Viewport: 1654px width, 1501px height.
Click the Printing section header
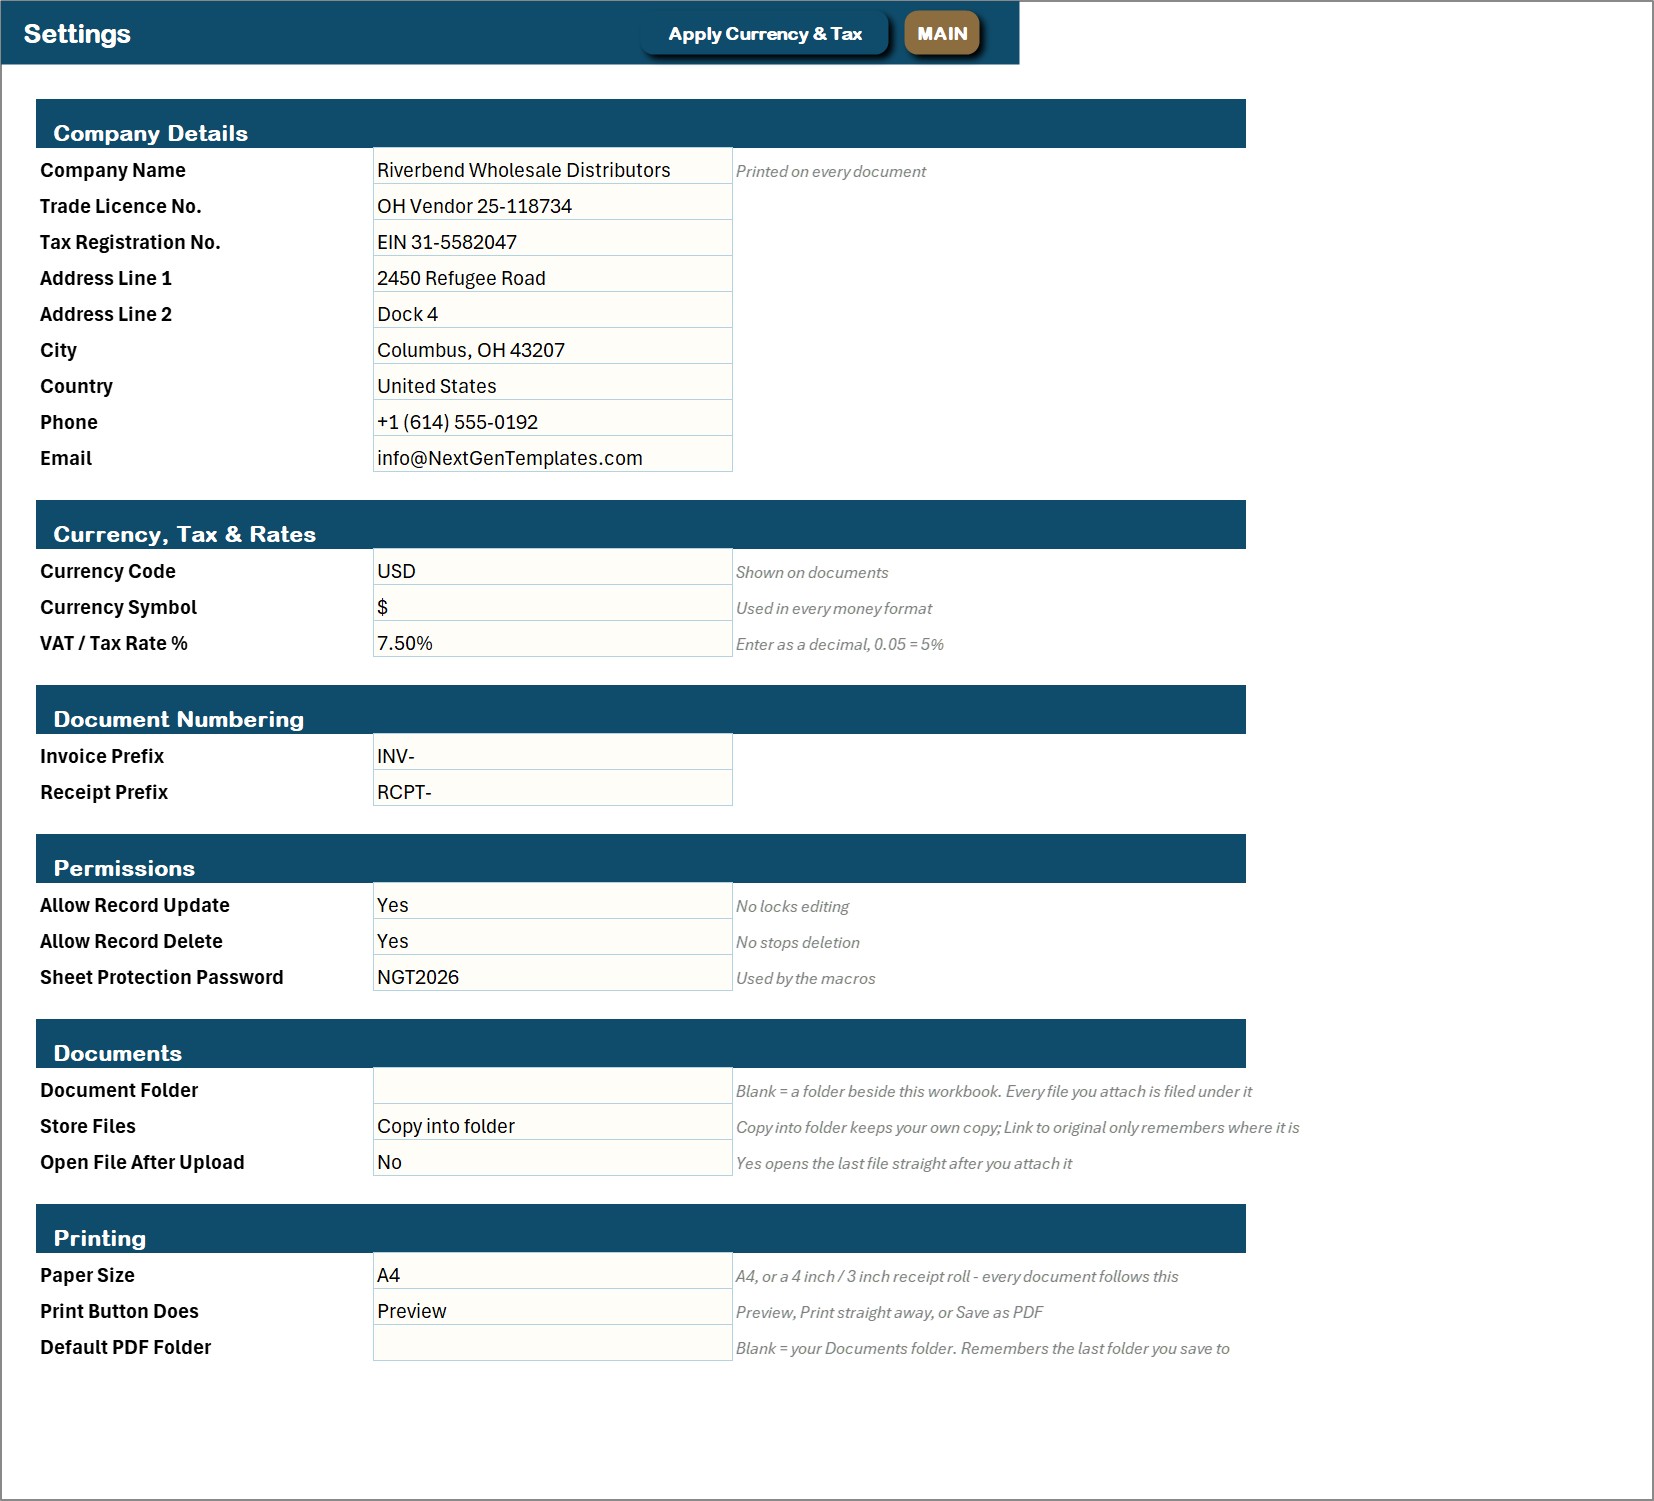point(640,1229)
